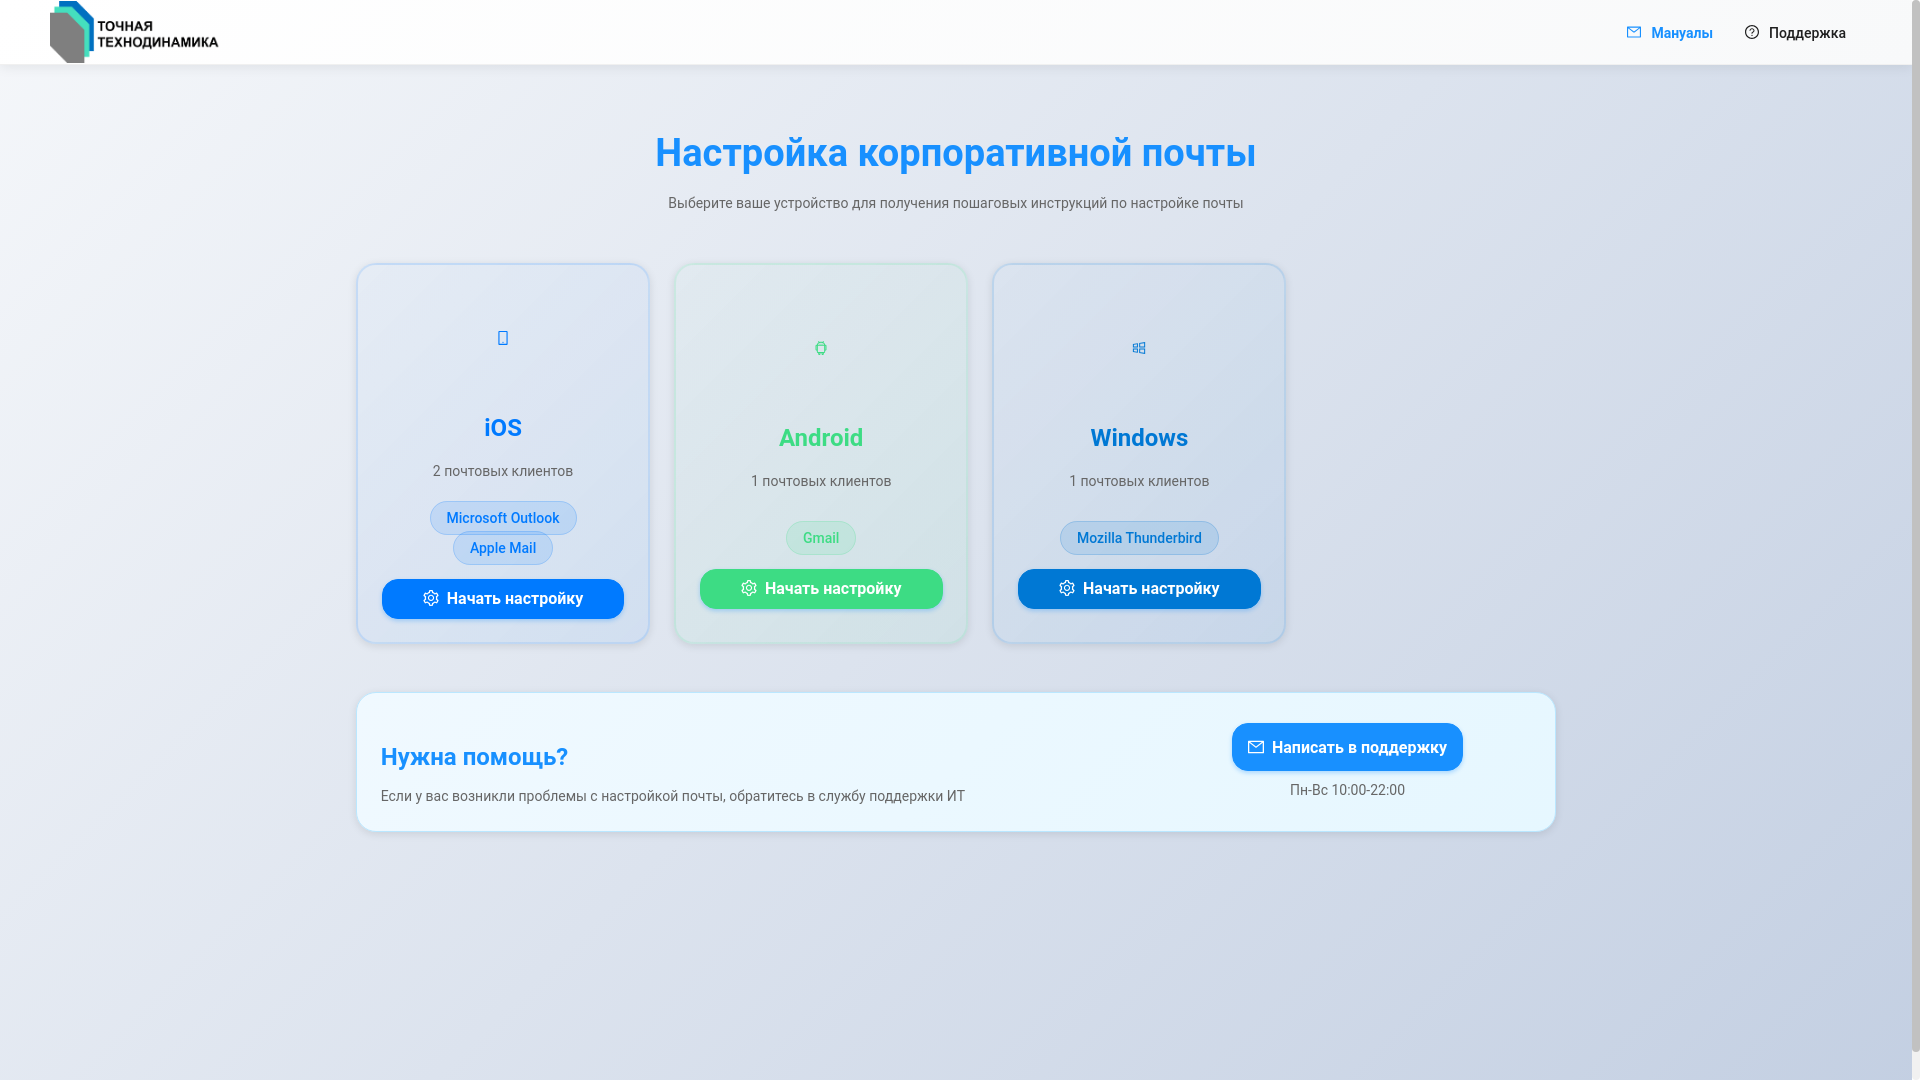Click the Windows logo icon

click(1139, 348)
